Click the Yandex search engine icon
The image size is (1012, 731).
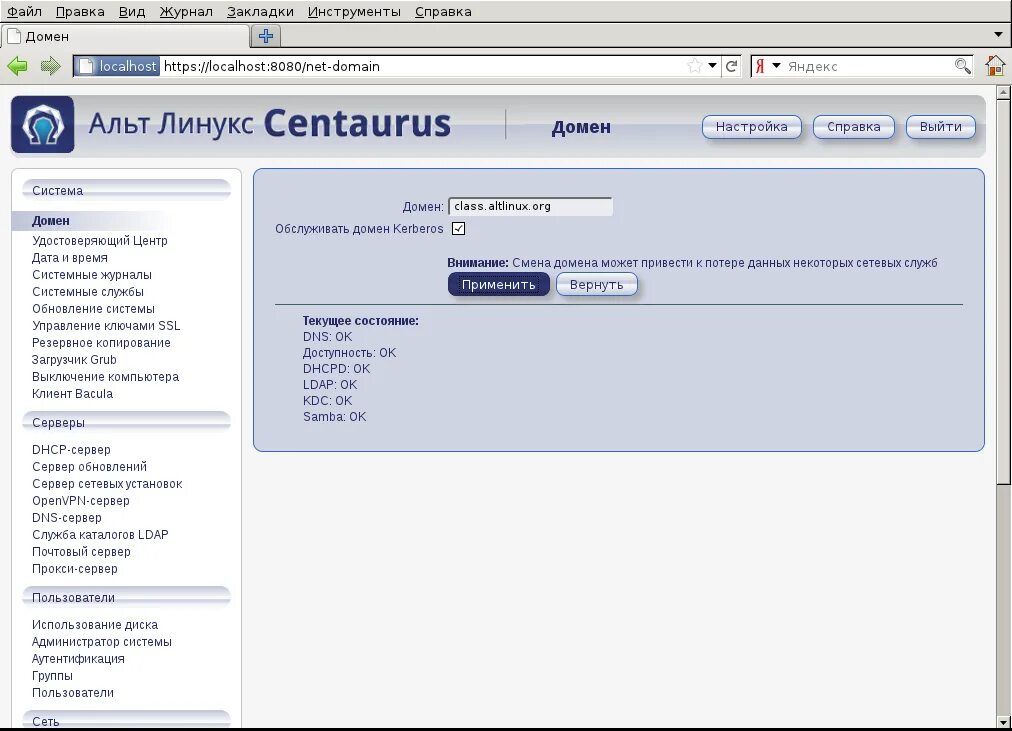[760, 66]
